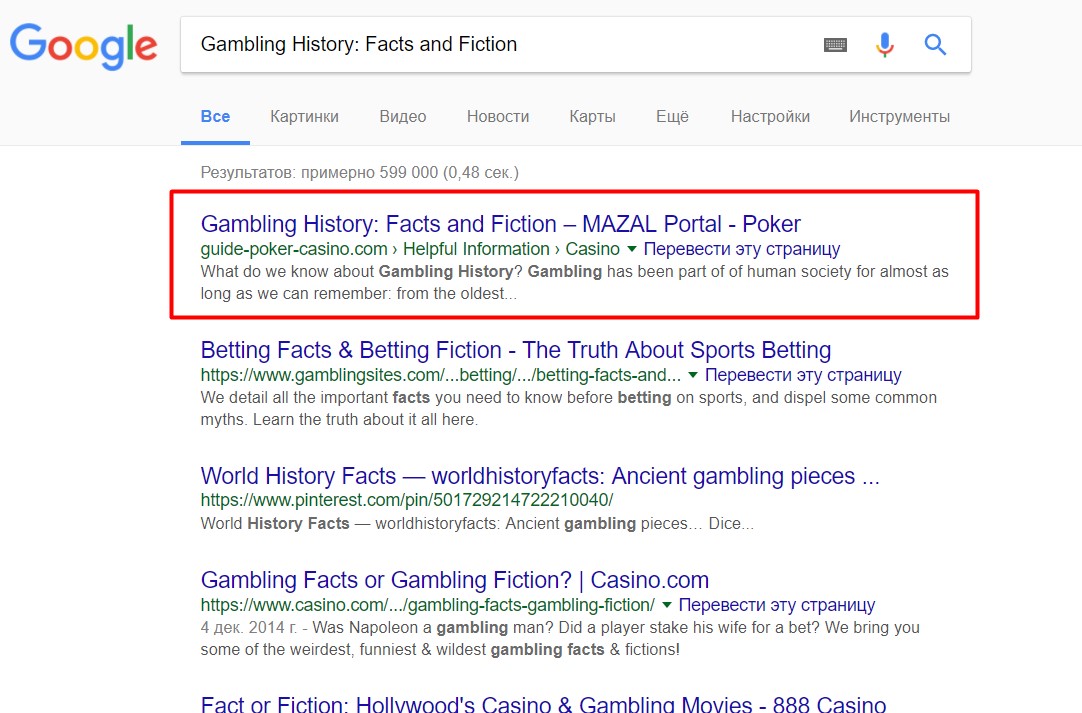Switch to the Видео tab
1082x713 pixels.
pos(402,117)
